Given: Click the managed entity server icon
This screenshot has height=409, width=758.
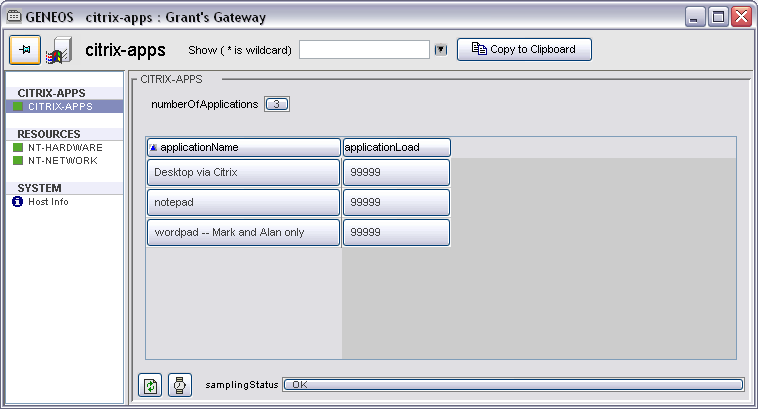Looking at the screenshot, I should [59, 50].
